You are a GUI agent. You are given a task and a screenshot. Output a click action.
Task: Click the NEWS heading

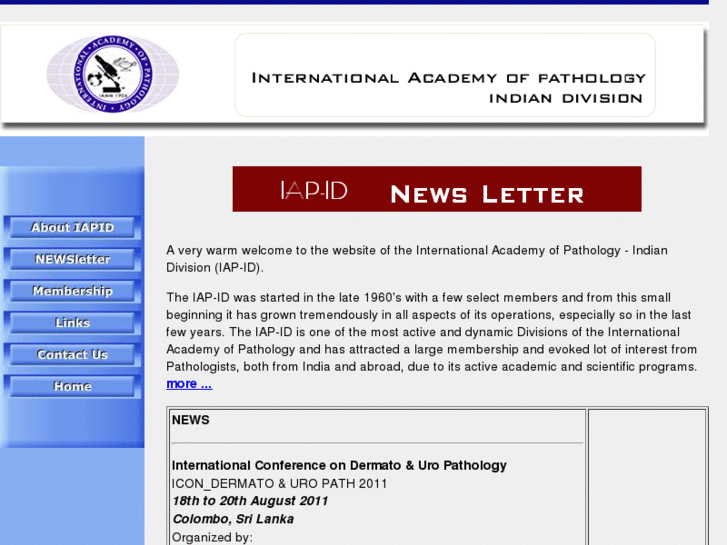pyautogui.click(x=191, y=420)
